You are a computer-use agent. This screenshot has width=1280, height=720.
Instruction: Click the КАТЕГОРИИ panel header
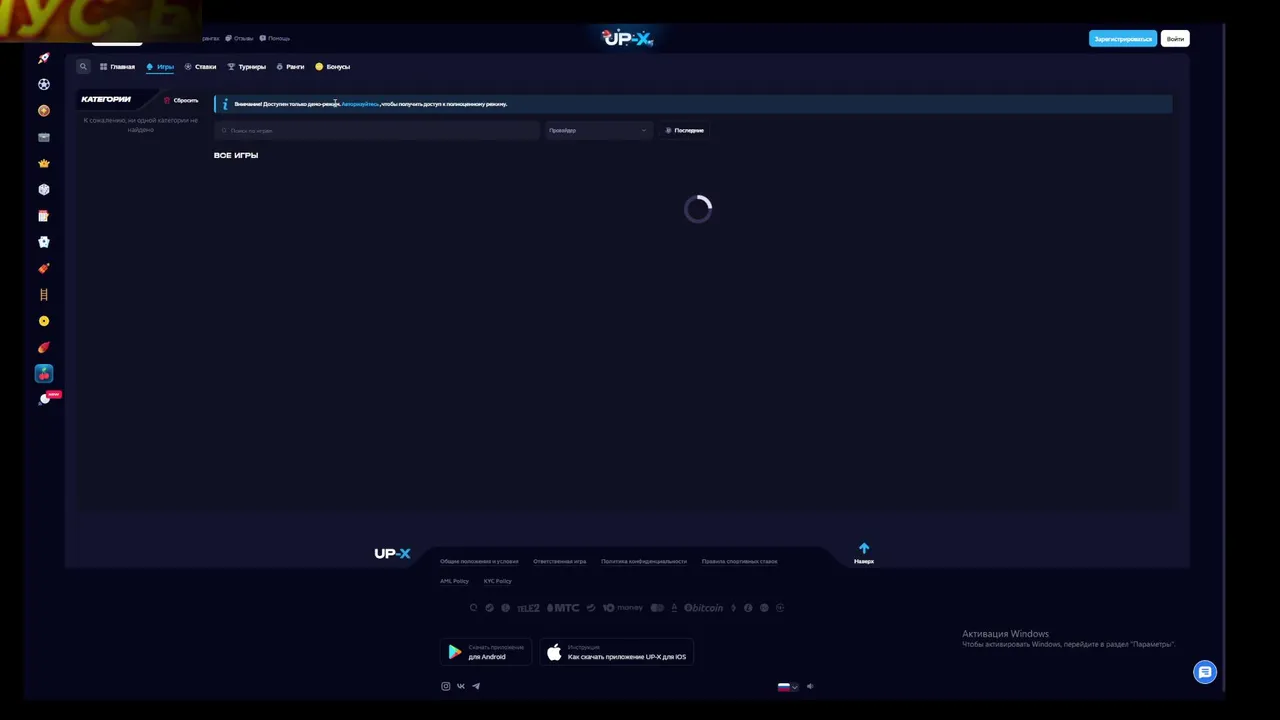pos(106,99)
